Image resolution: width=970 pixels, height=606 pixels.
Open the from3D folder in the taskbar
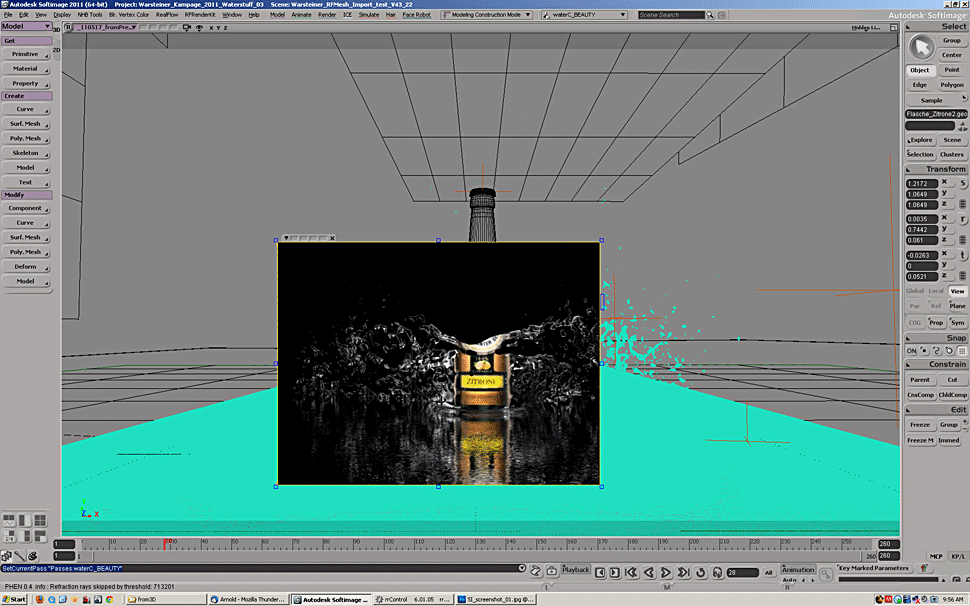pyautogui.click(x=165, y=599)
